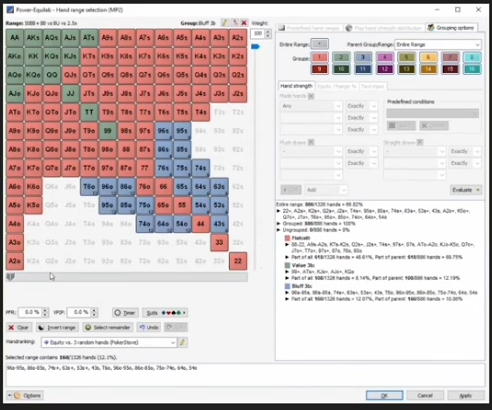Click the pencil icon beside Handranking dropdown
492x410 pixels.
click(183, 342)
